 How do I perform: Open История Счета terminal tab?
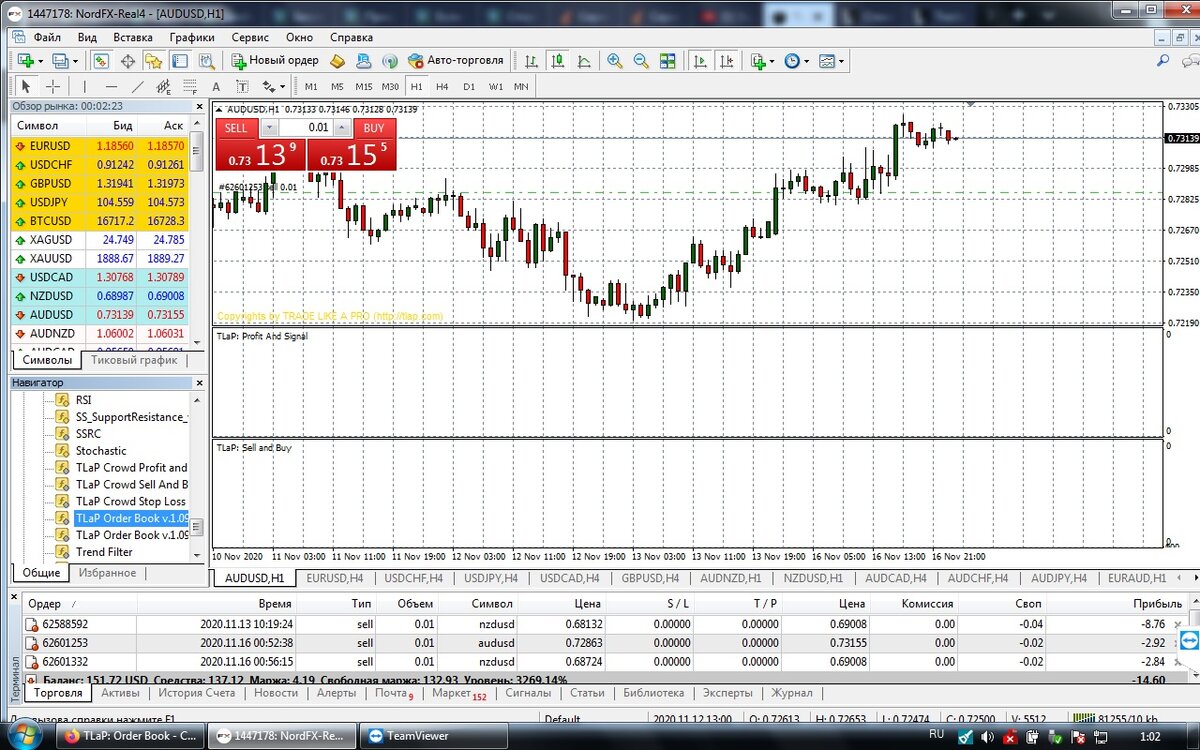197,692
